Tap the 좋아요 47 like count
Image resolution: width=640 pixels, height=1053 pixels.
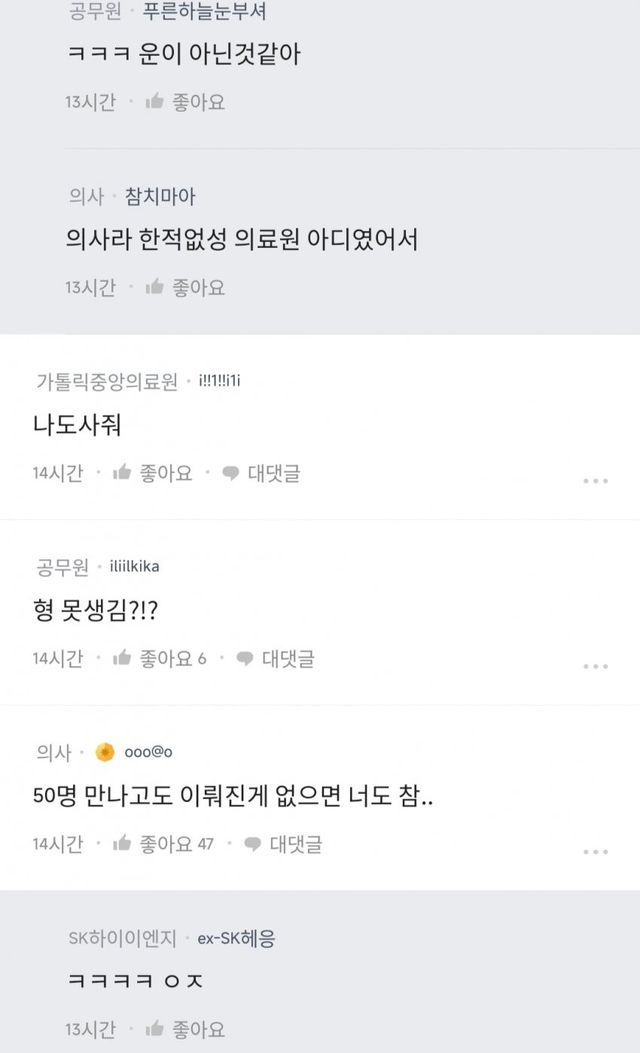177,844
